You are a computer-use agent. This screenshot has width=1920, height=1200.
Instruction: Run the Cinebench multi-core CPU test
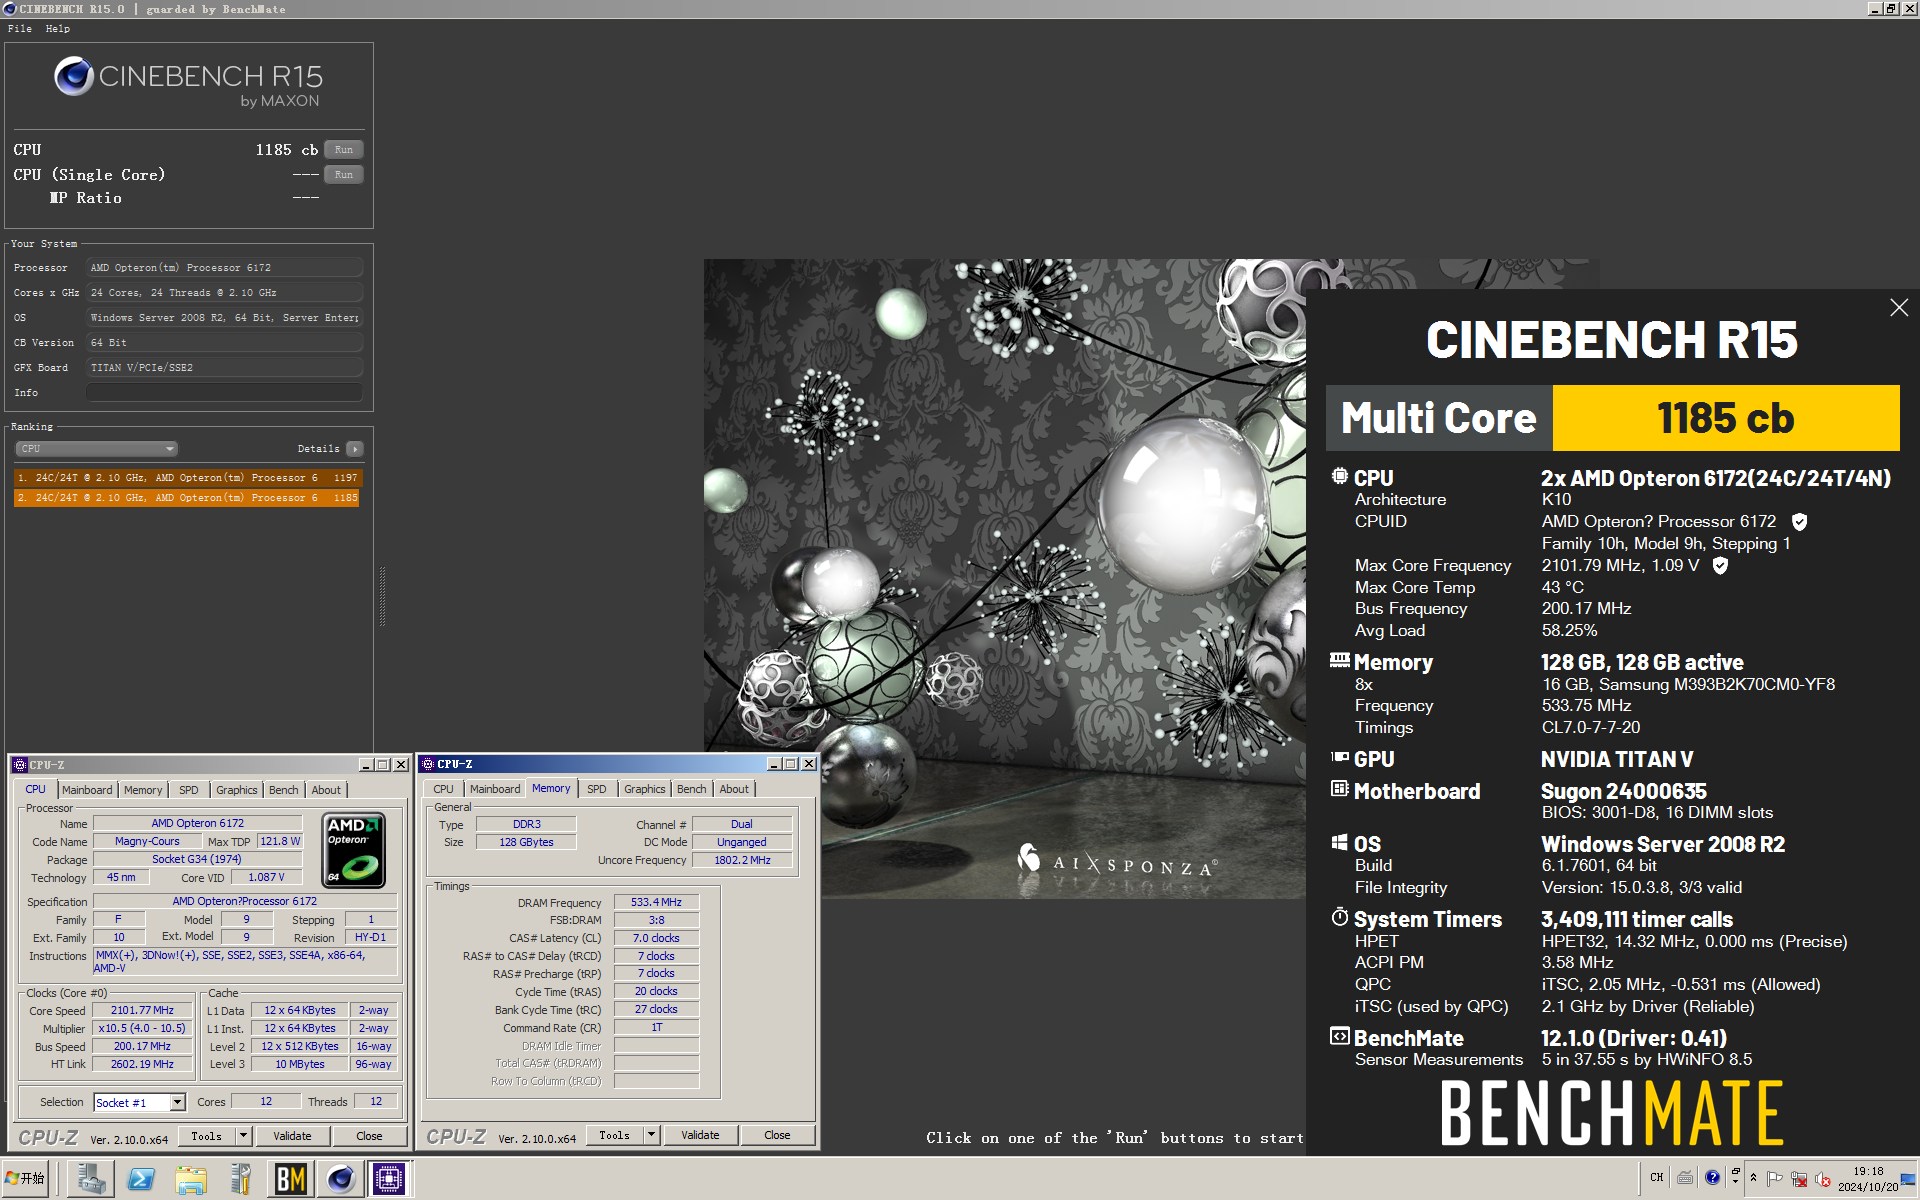(344, 150)
